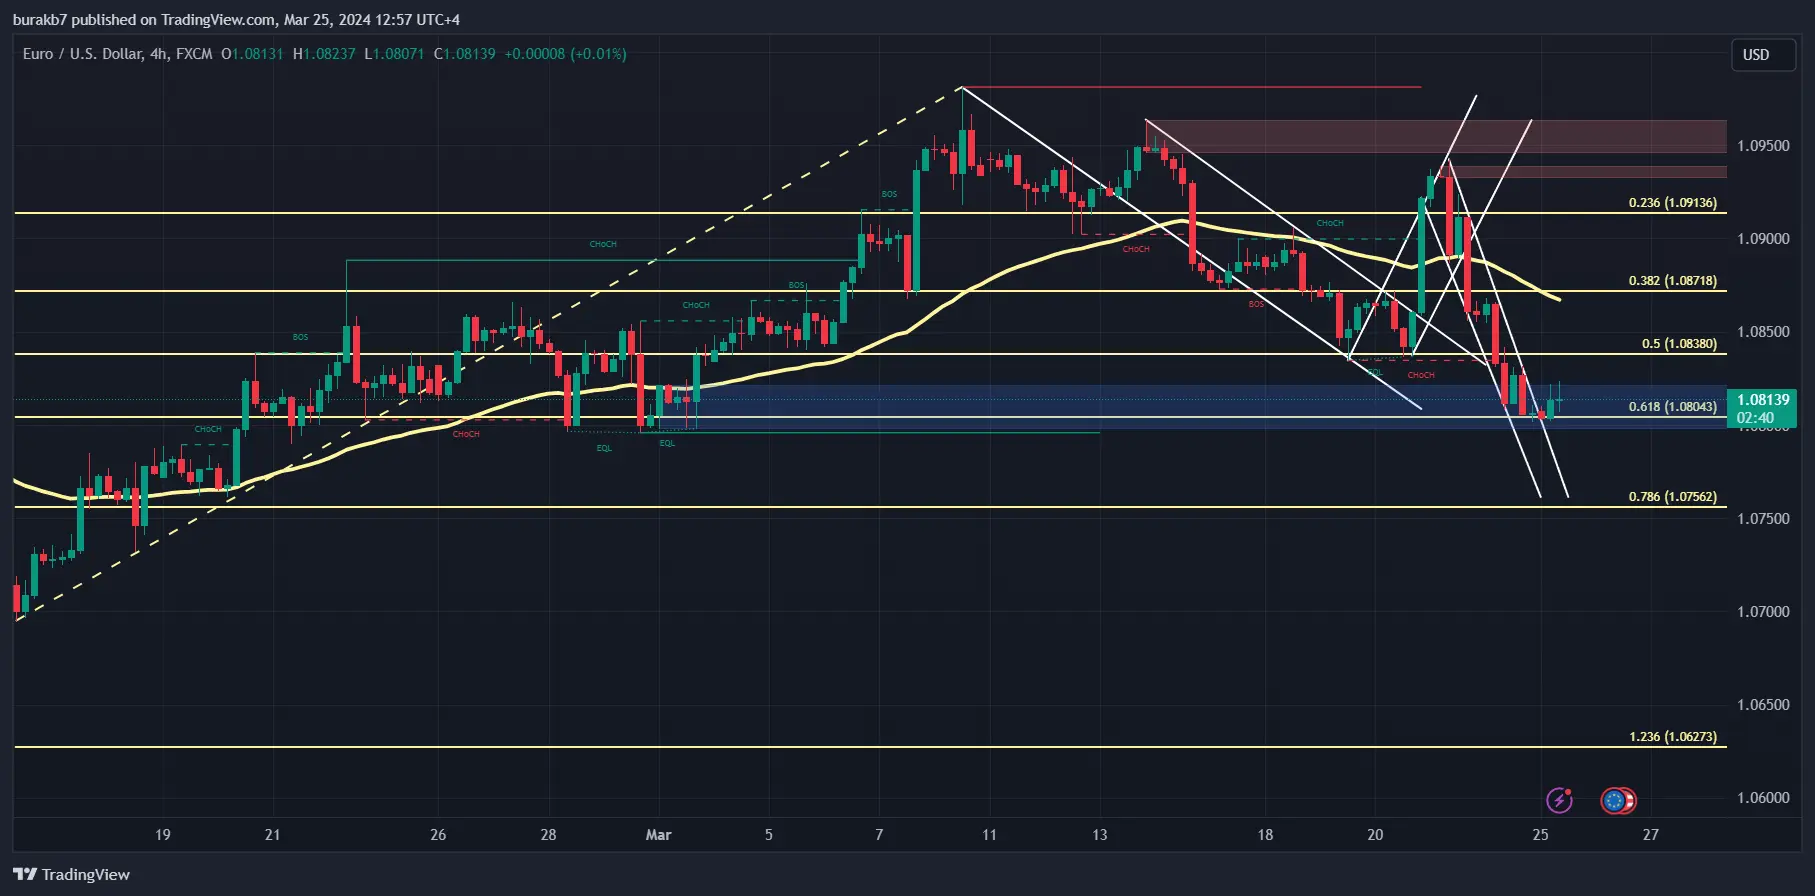Select the 0.236 (1.09136) Fibonacci label
1815x896 pixels.
pyautogui.click(x=1672, y=203)
